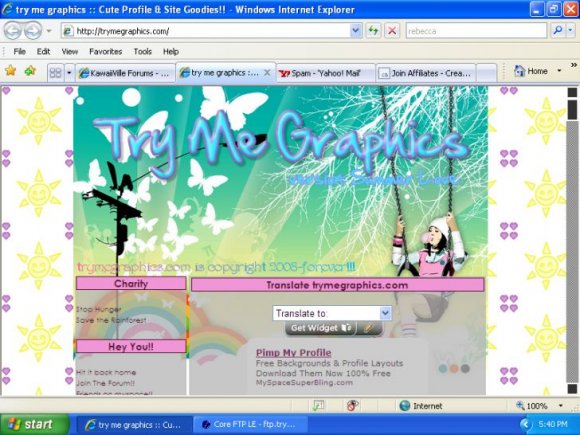
Task: Click the Internet zone globe icon
Action: click(405, 406)
